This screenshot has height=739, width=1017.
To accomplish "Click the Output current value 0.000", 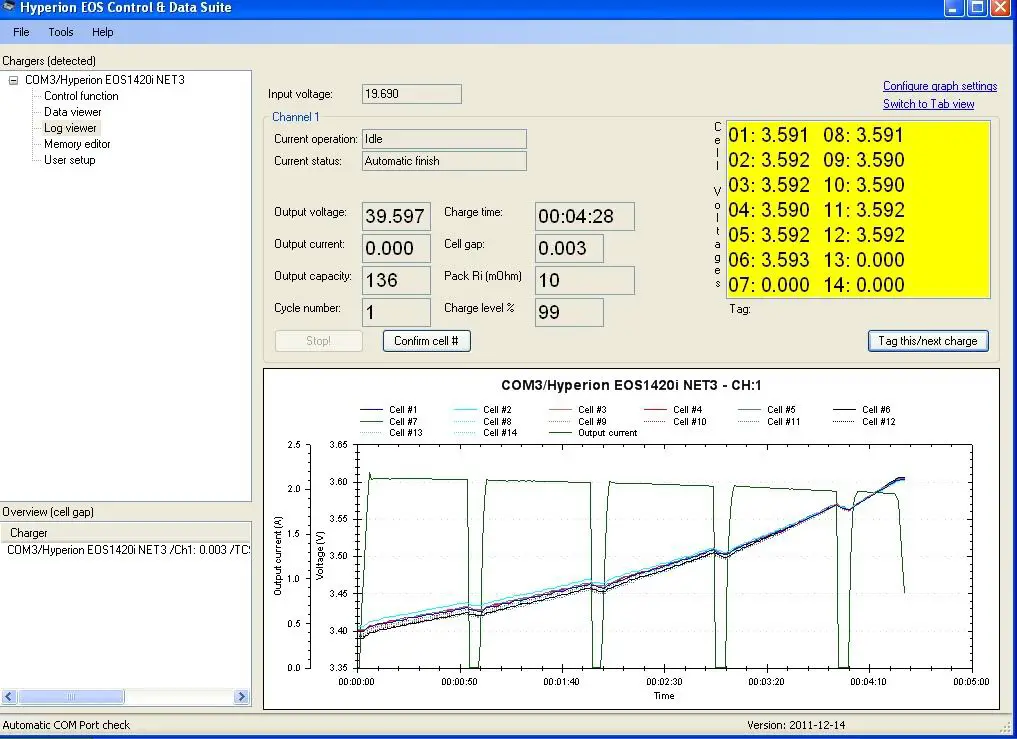I will click(x=396, y=248).
